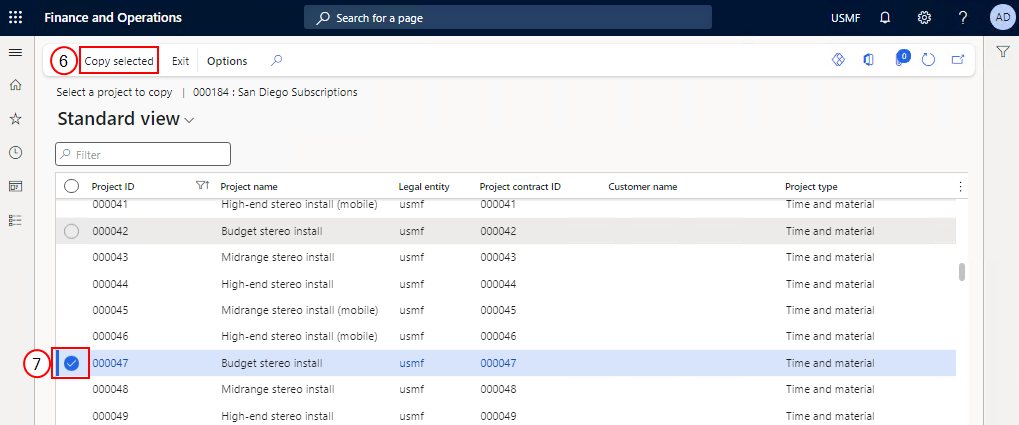Open the settings gear menu
Screen dimensions: 1019x425
[x=924, y=18]
